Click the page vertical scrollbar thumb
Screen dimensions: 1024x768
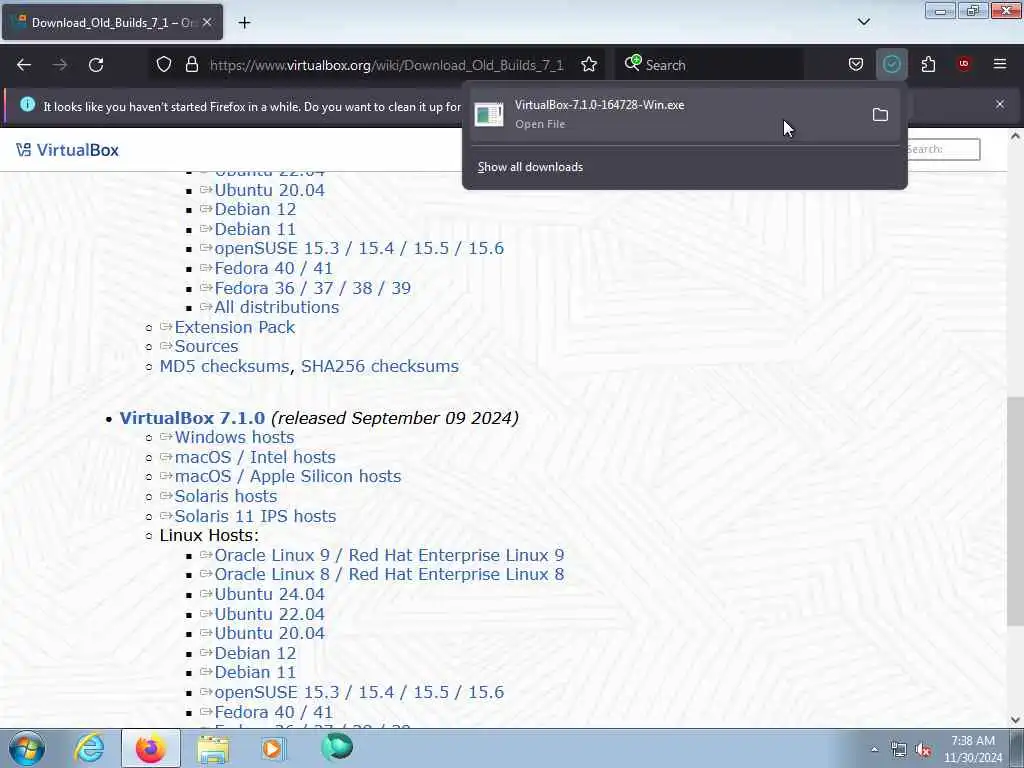pyautogui.click(x=1015, y=511)
